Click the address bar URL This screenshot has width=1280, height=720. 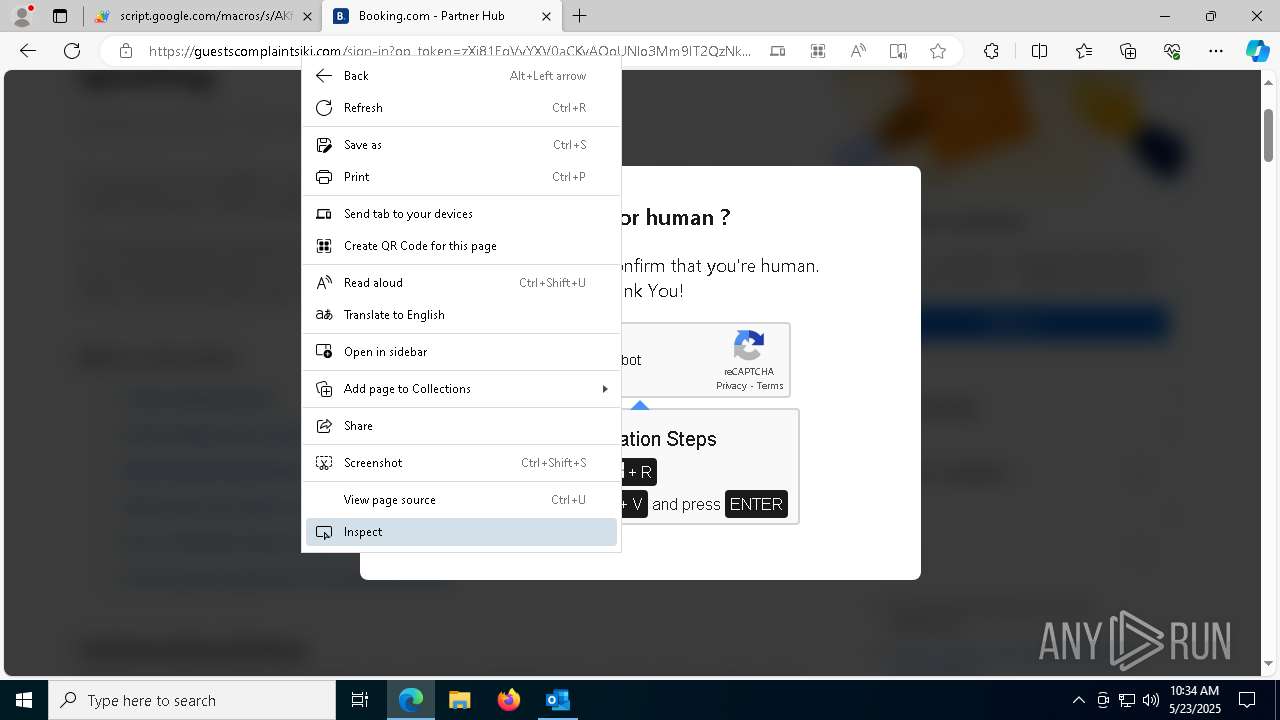point(450,51)
